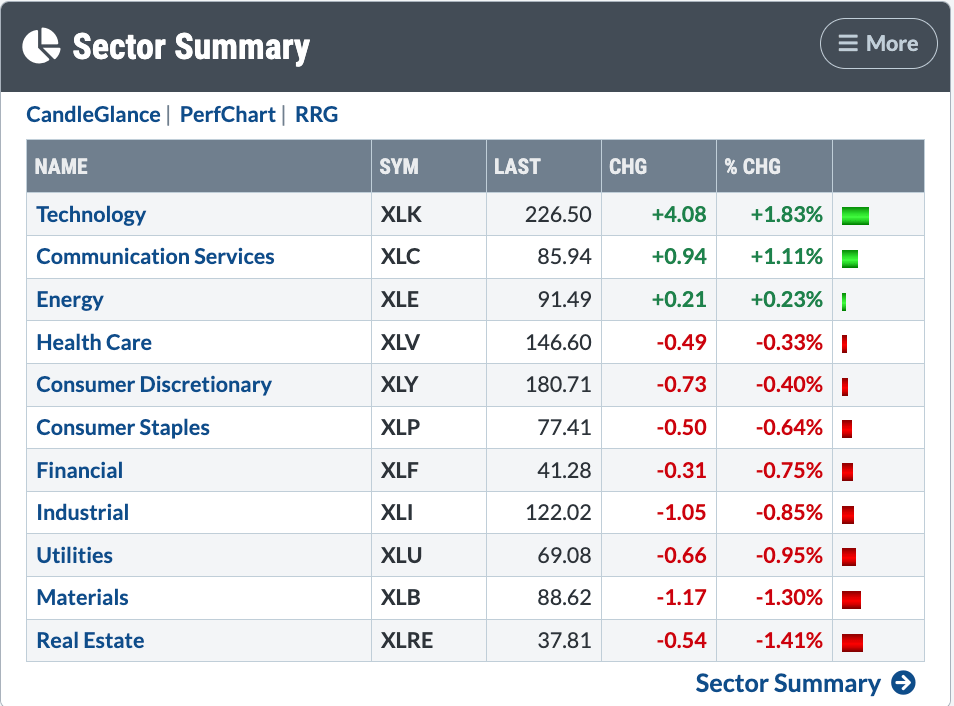Open the CandleGlance view link
The image size is (954, 706).
[93, 114]
